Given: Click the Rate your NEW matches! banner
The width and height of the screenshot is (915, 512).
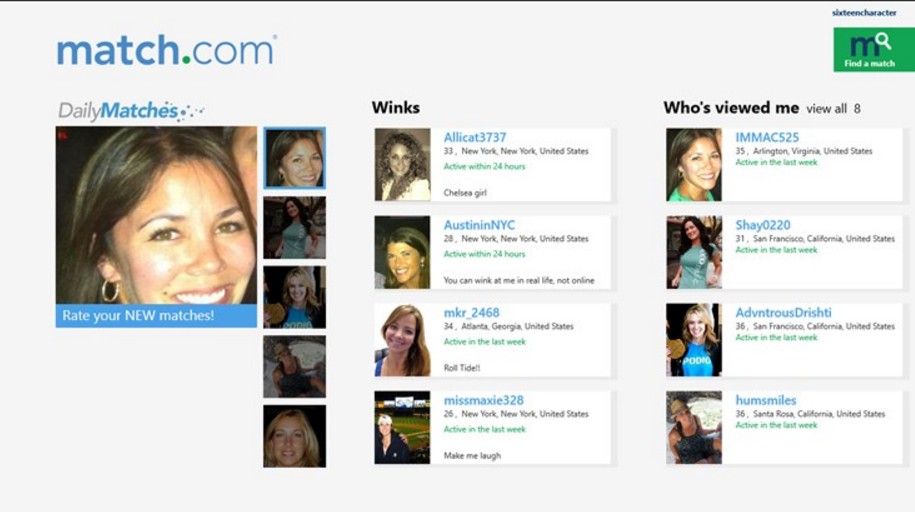Looking at the screenshot, I should (156, 316).
